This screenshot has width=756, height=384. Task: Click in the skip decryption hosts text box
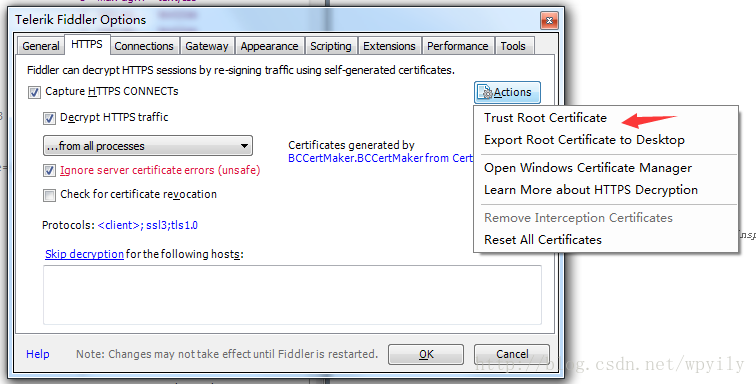[x=292, y=295]
